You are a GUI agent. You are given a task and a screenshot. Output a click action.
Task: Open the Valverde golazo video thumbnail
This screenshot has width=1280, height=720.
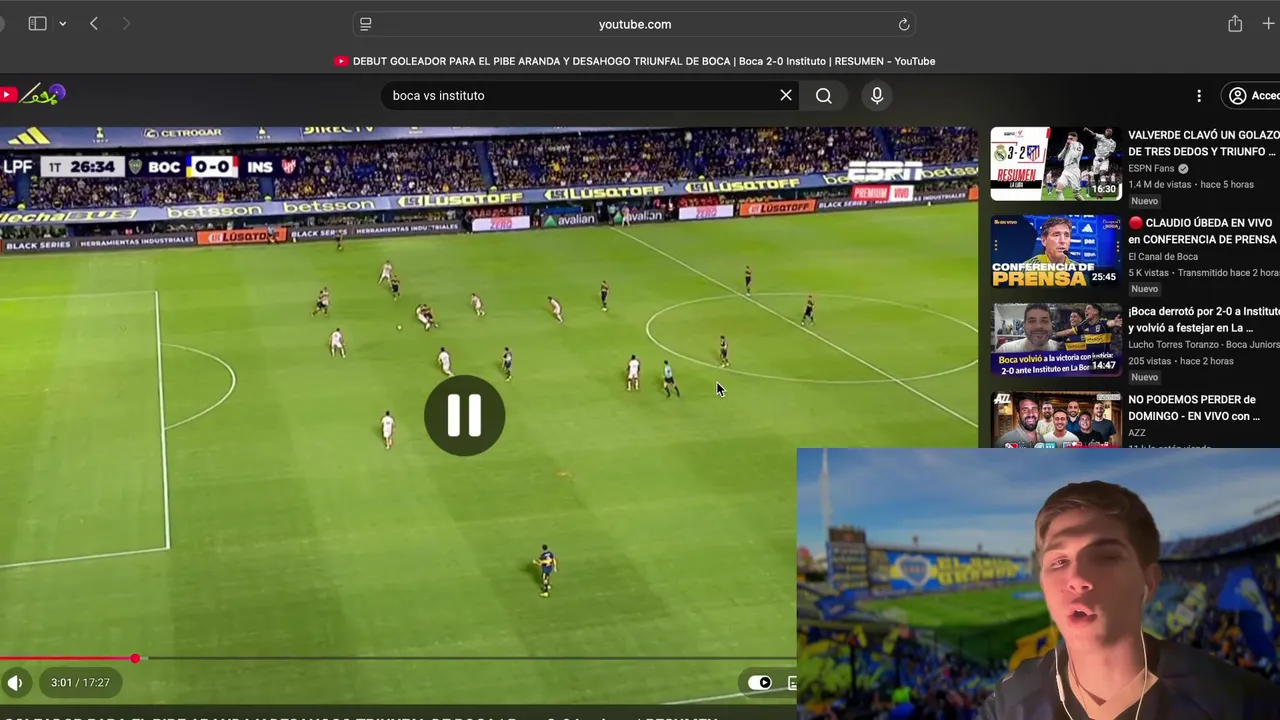click(1056, 163)
